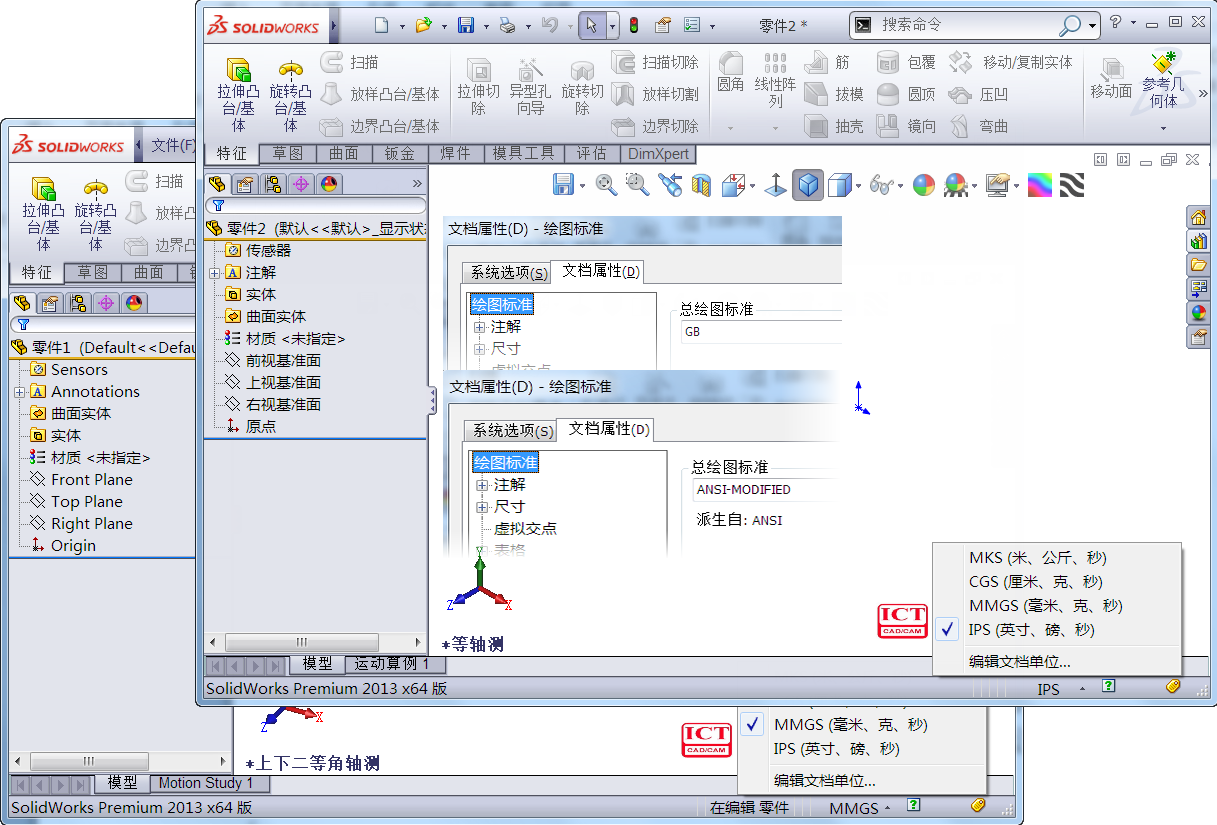
Task: Open 系统选项(S) tab in ANSI-MODIFIED dialog
Action: point(512,431)
